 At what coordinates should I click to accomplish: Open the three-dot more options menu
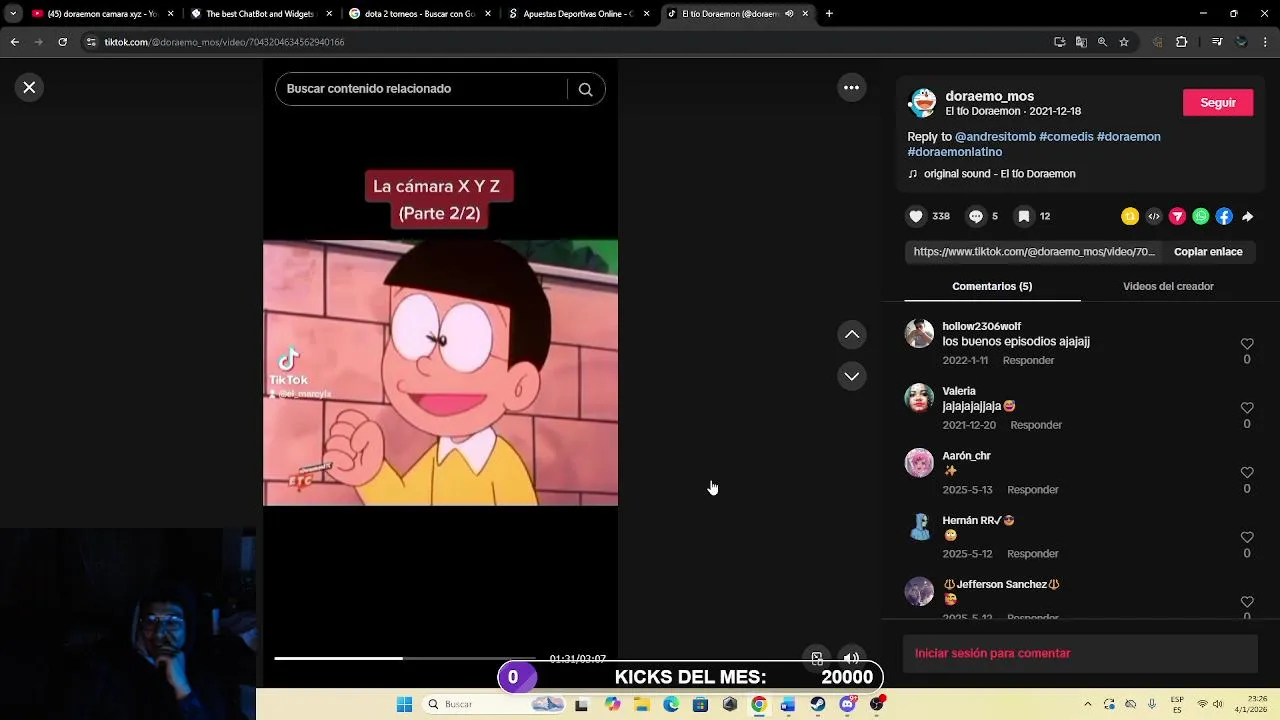tap(851, 88)
